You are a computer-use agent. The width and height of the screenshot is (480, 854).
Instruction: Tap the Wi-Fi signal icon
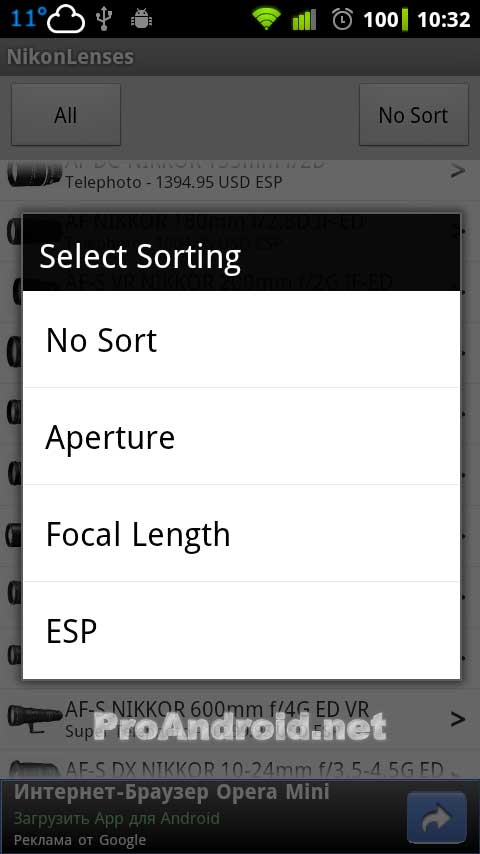click(x=266, y=20)
